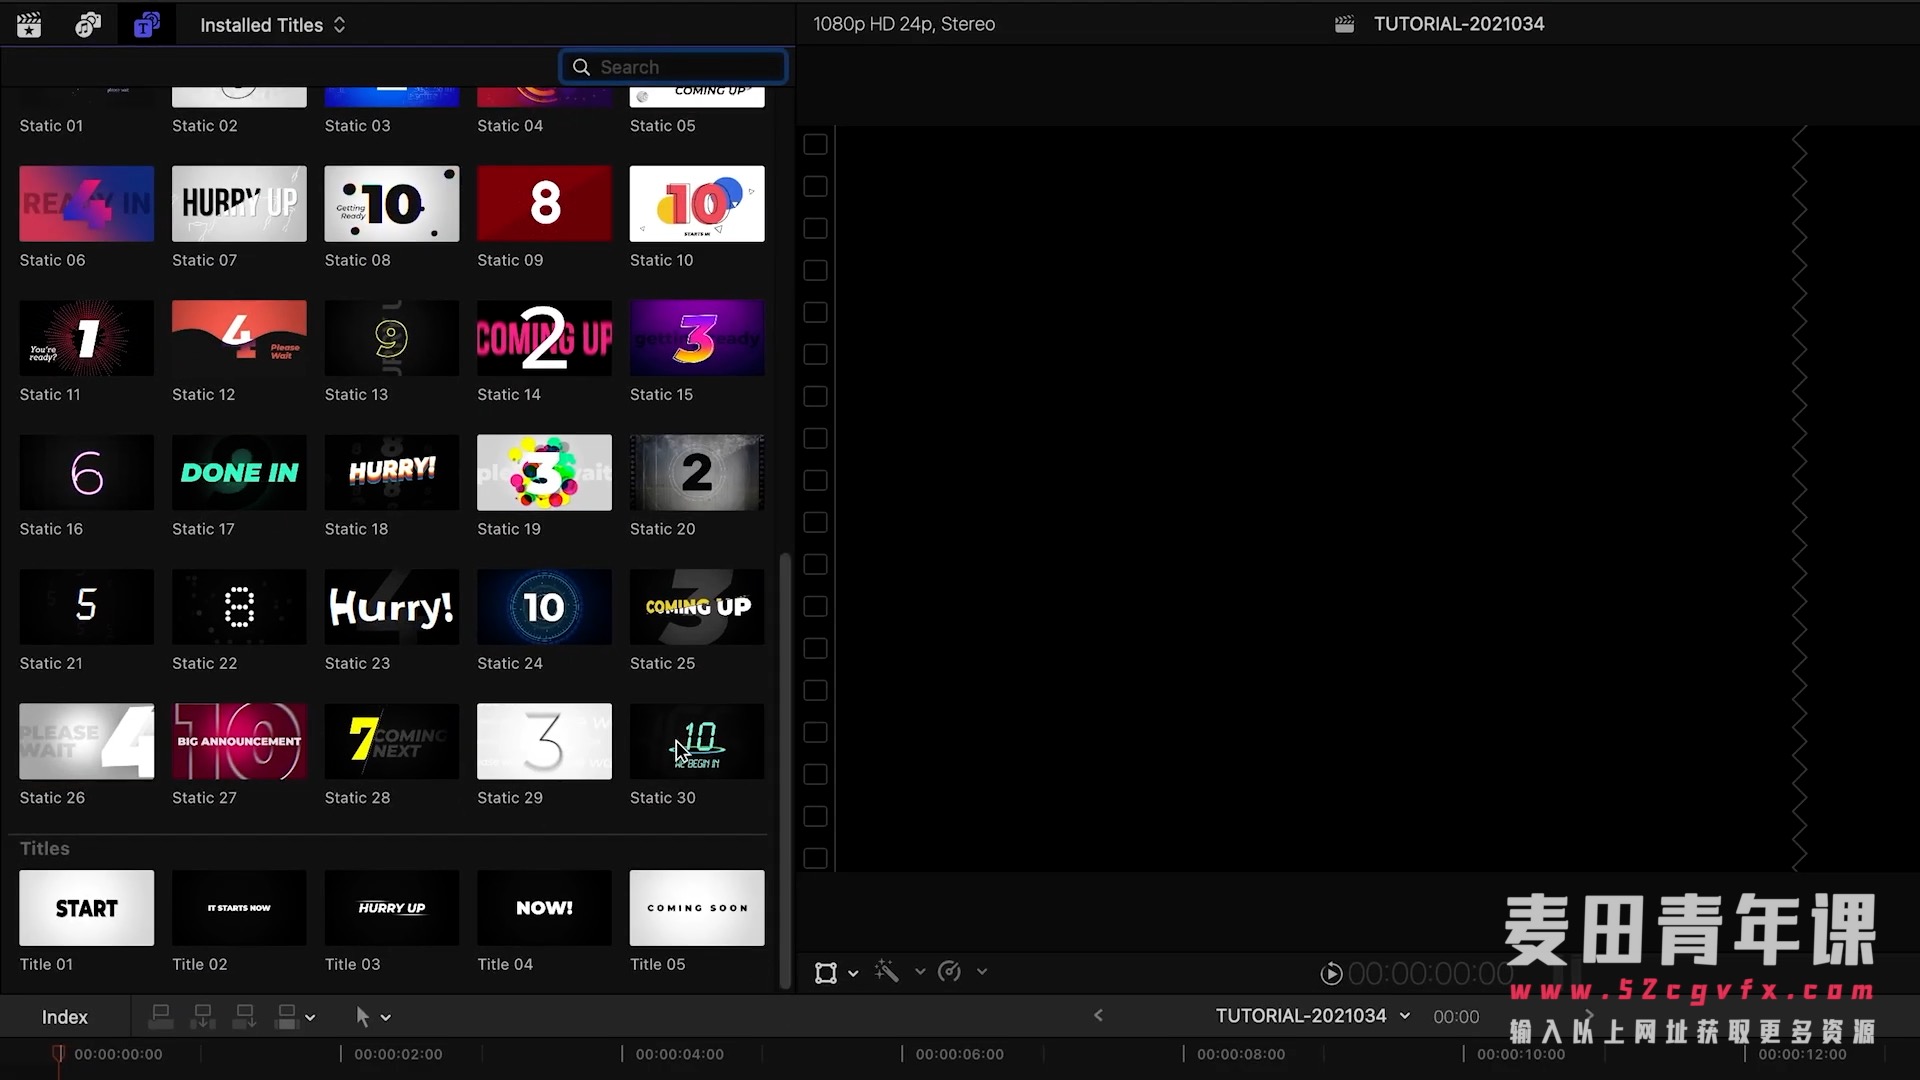Click the Static 22 label
1920x1080 pixels.
(205, 664)
